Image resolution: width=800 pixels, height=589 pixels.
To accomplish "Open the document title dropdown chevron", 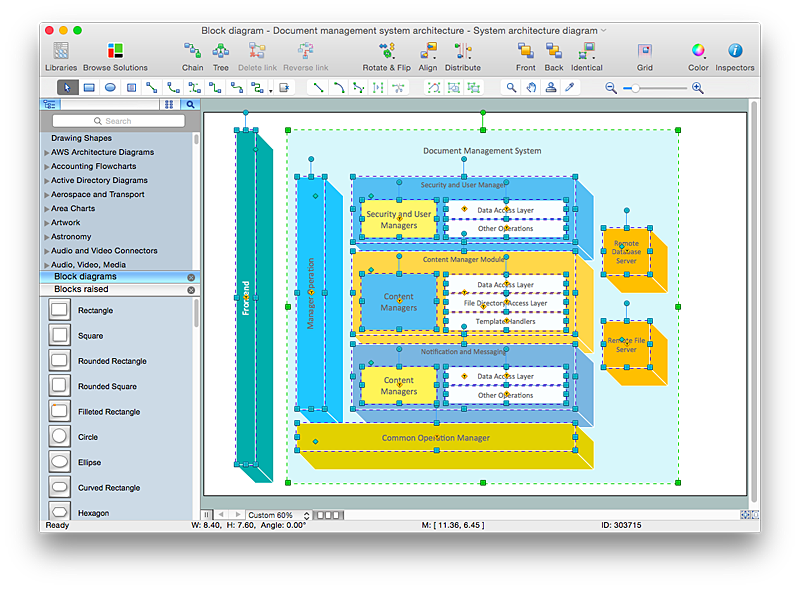I will 604,31.
